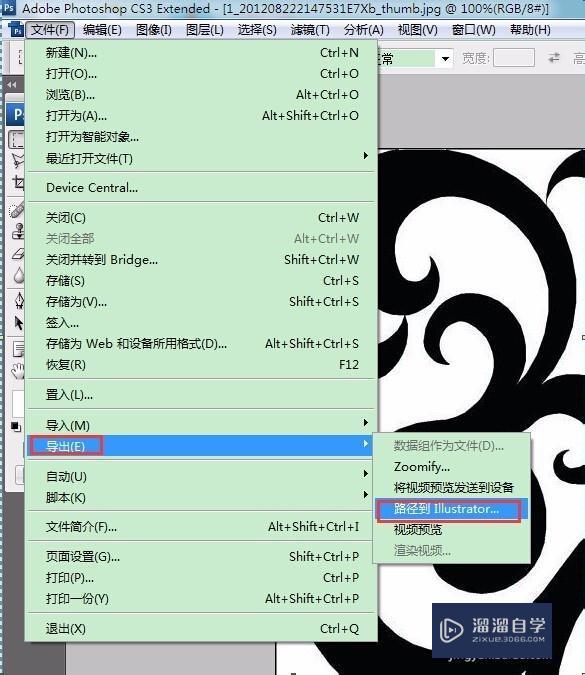Viewport: 585px width, 675px height.
Task: Select the Path Selection arrow tool
Action: click(19, 322)
